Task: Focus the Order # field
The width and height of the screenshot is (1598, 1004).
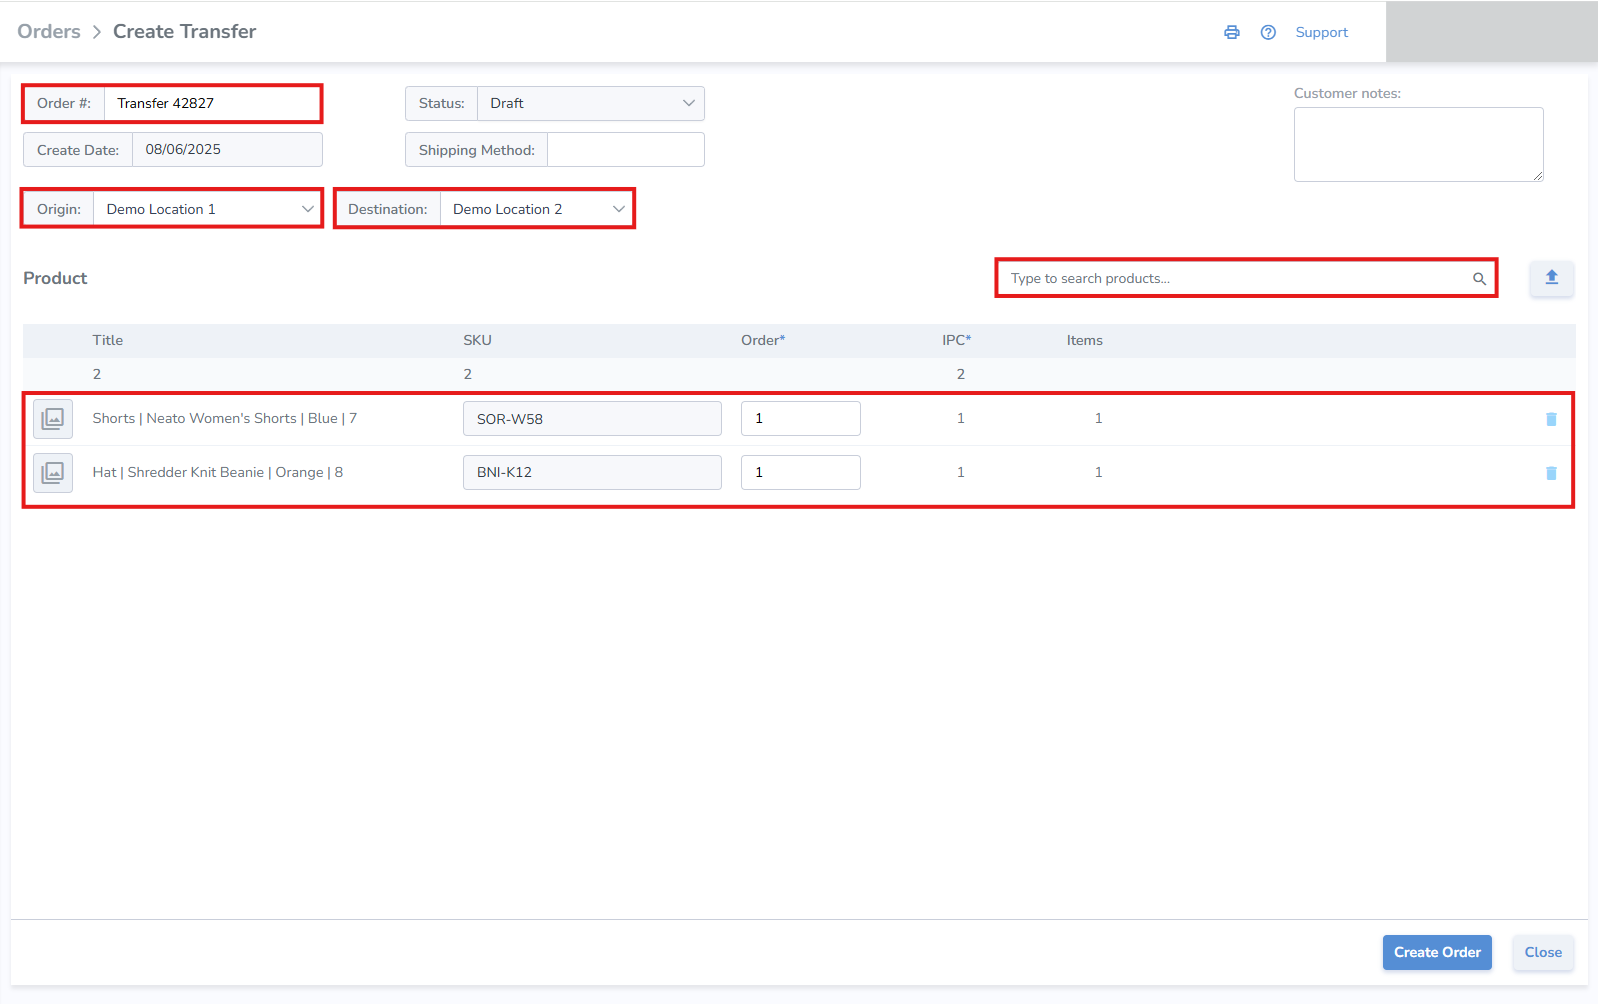Action: click(x=212, y=103)
